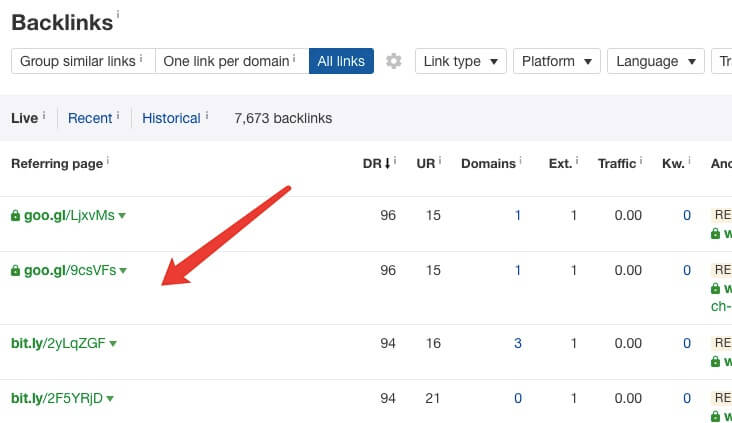Expand the goo.gl/LjxvMs caret menu
Screen dimensions: 732x423
click(x=122, y=216)
